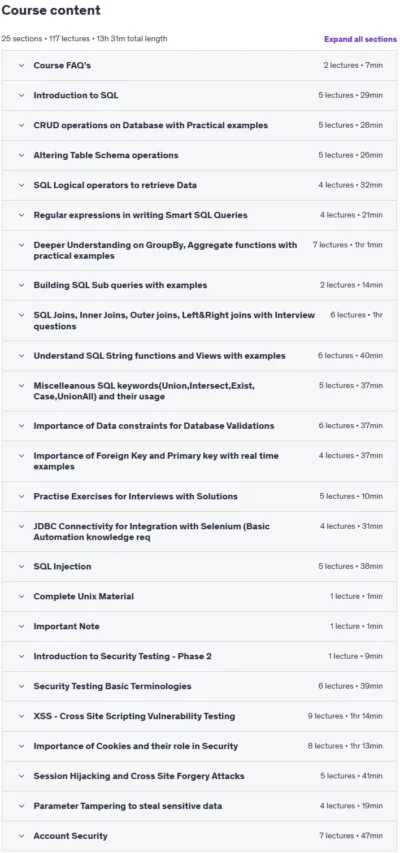Open the Building SQL Sub queries chevron
Viewport: 400px width, 853px height.
click(21, 285)
